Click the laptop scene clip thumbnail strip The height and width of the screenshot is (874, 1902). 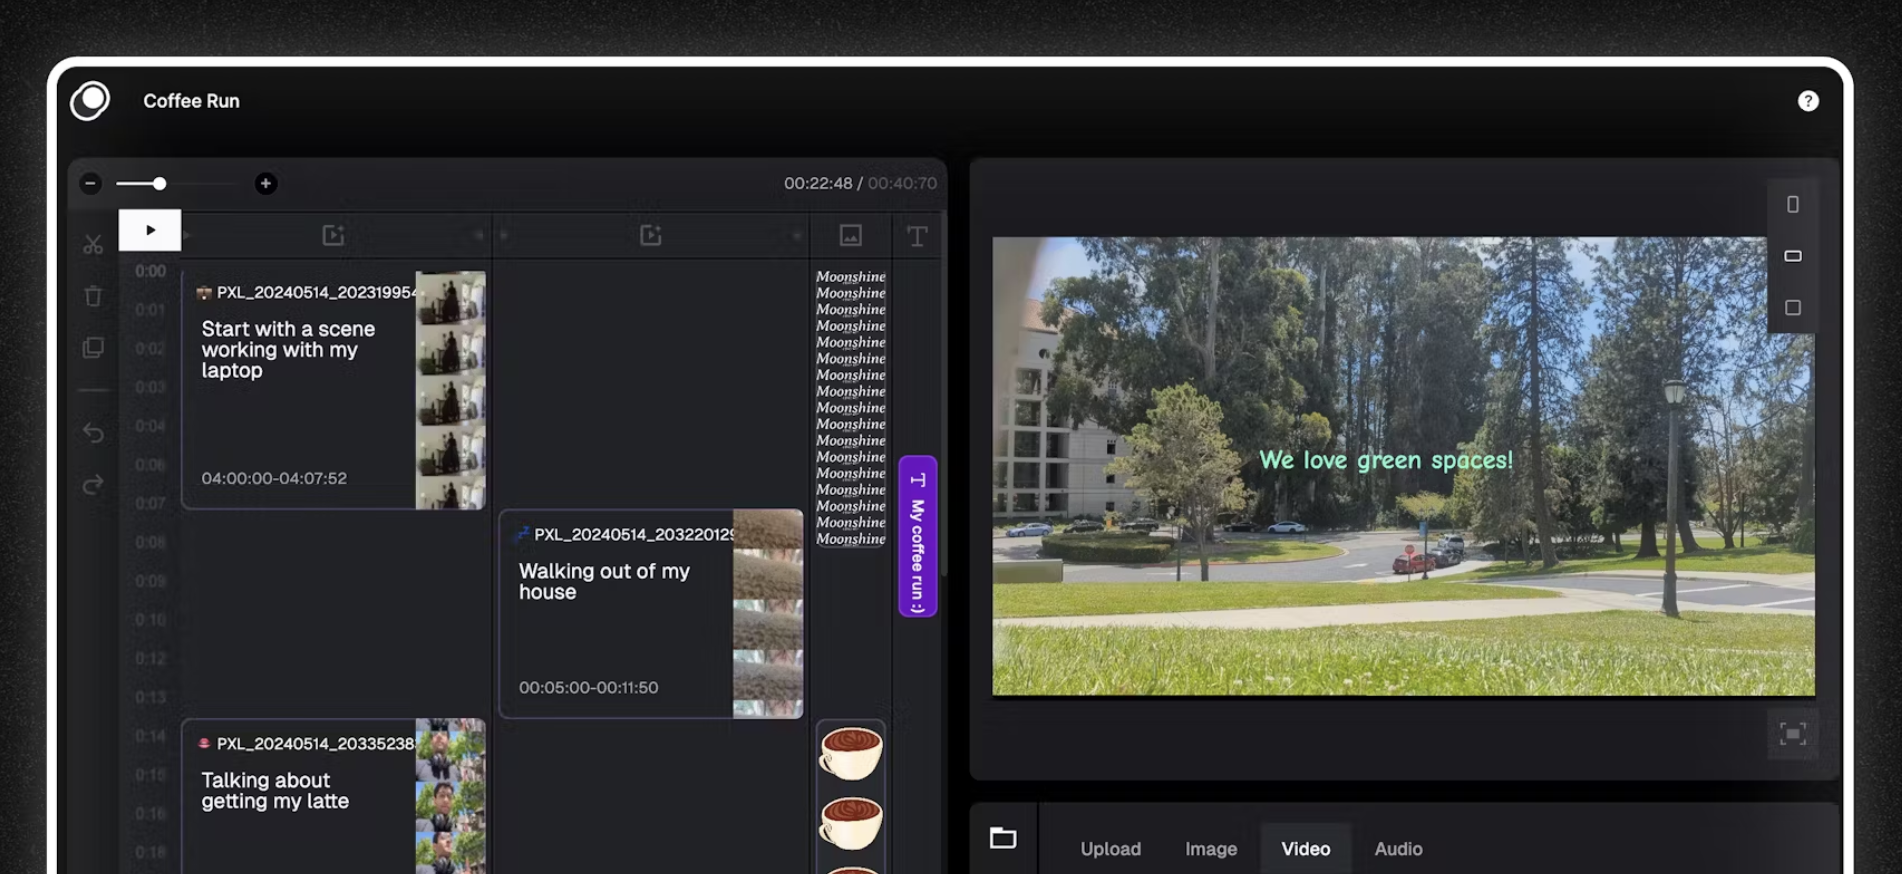450,390
